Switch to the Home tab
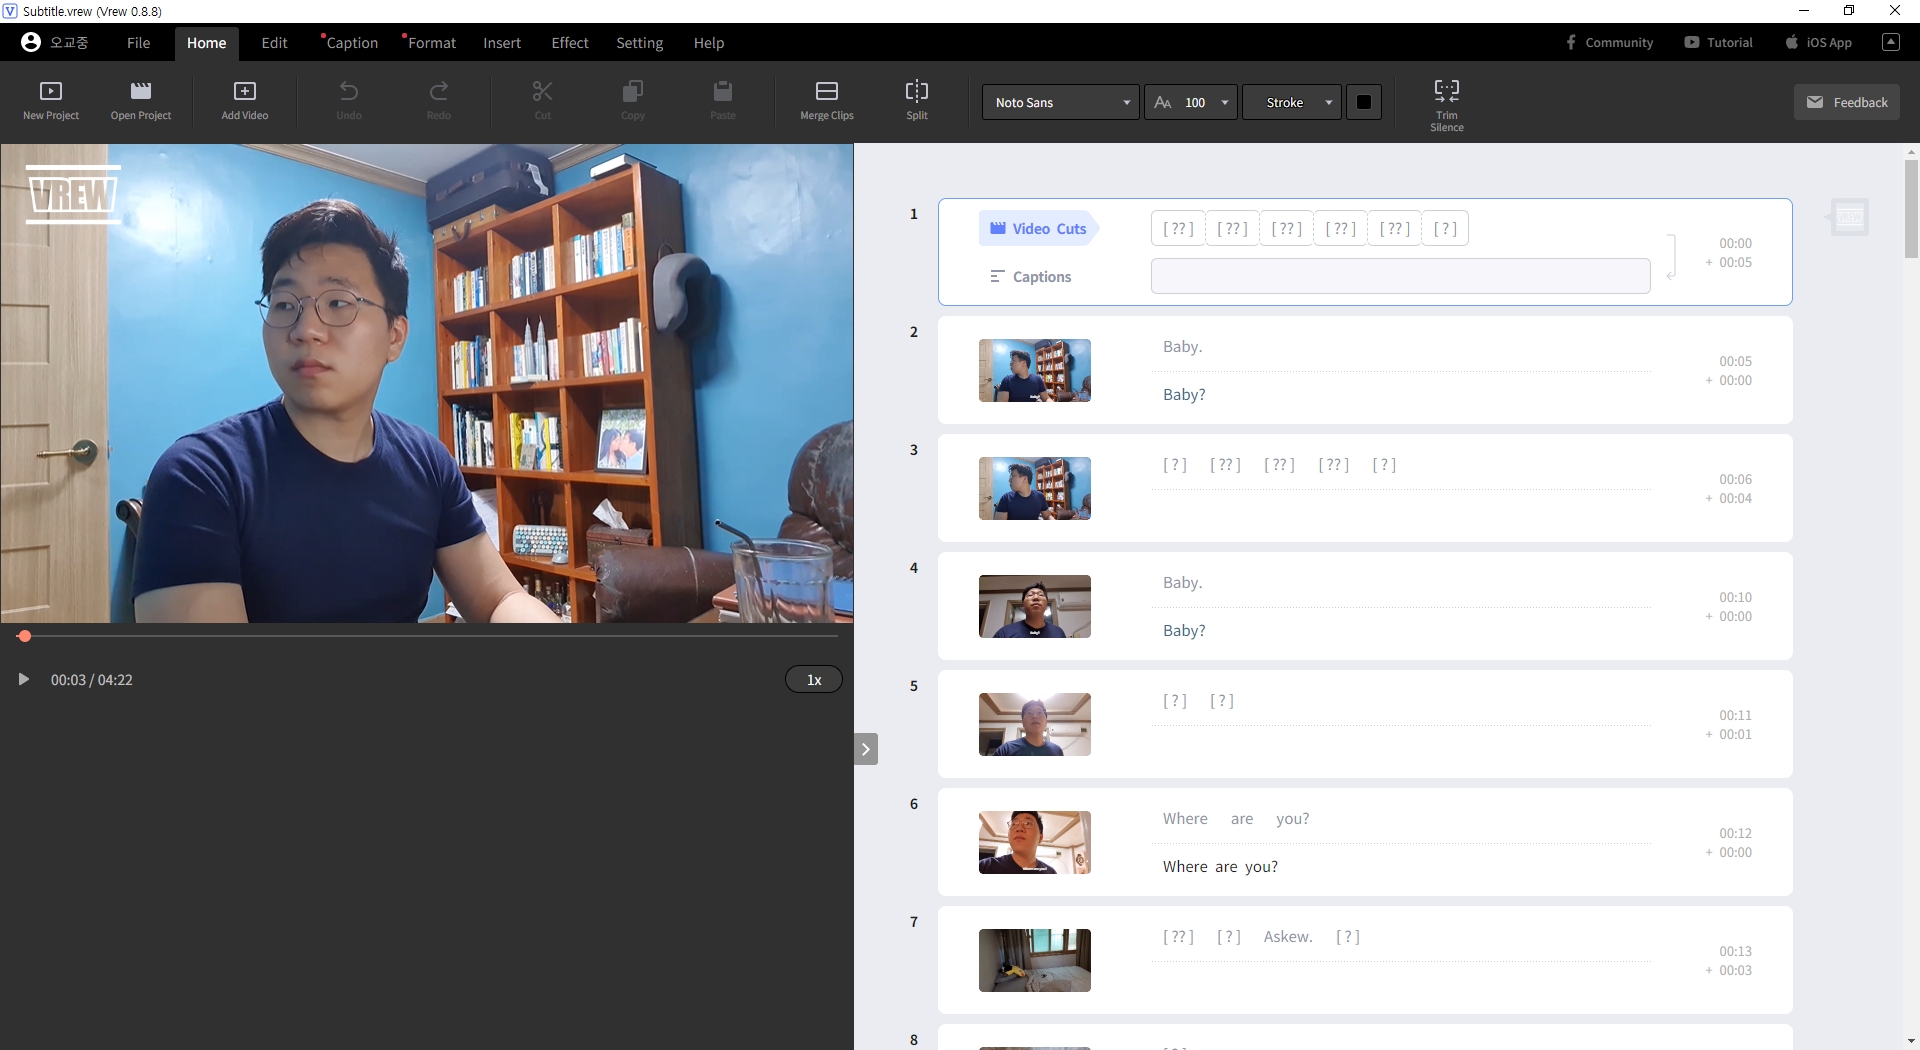The image size is (1920, 1050). click(206, 43)
